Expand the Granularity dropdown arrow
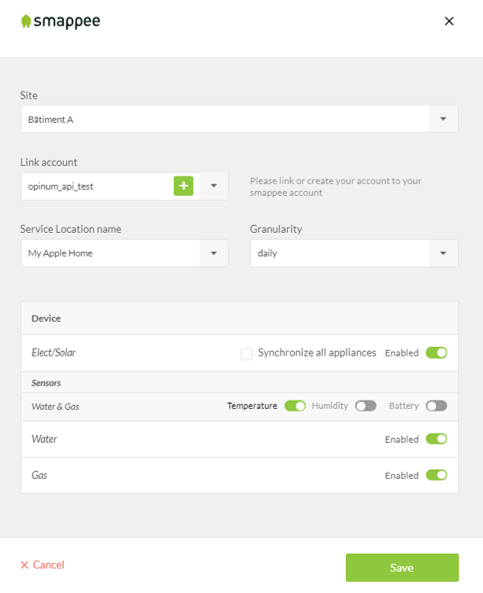The image size is (483, 593). click(443, 253)
